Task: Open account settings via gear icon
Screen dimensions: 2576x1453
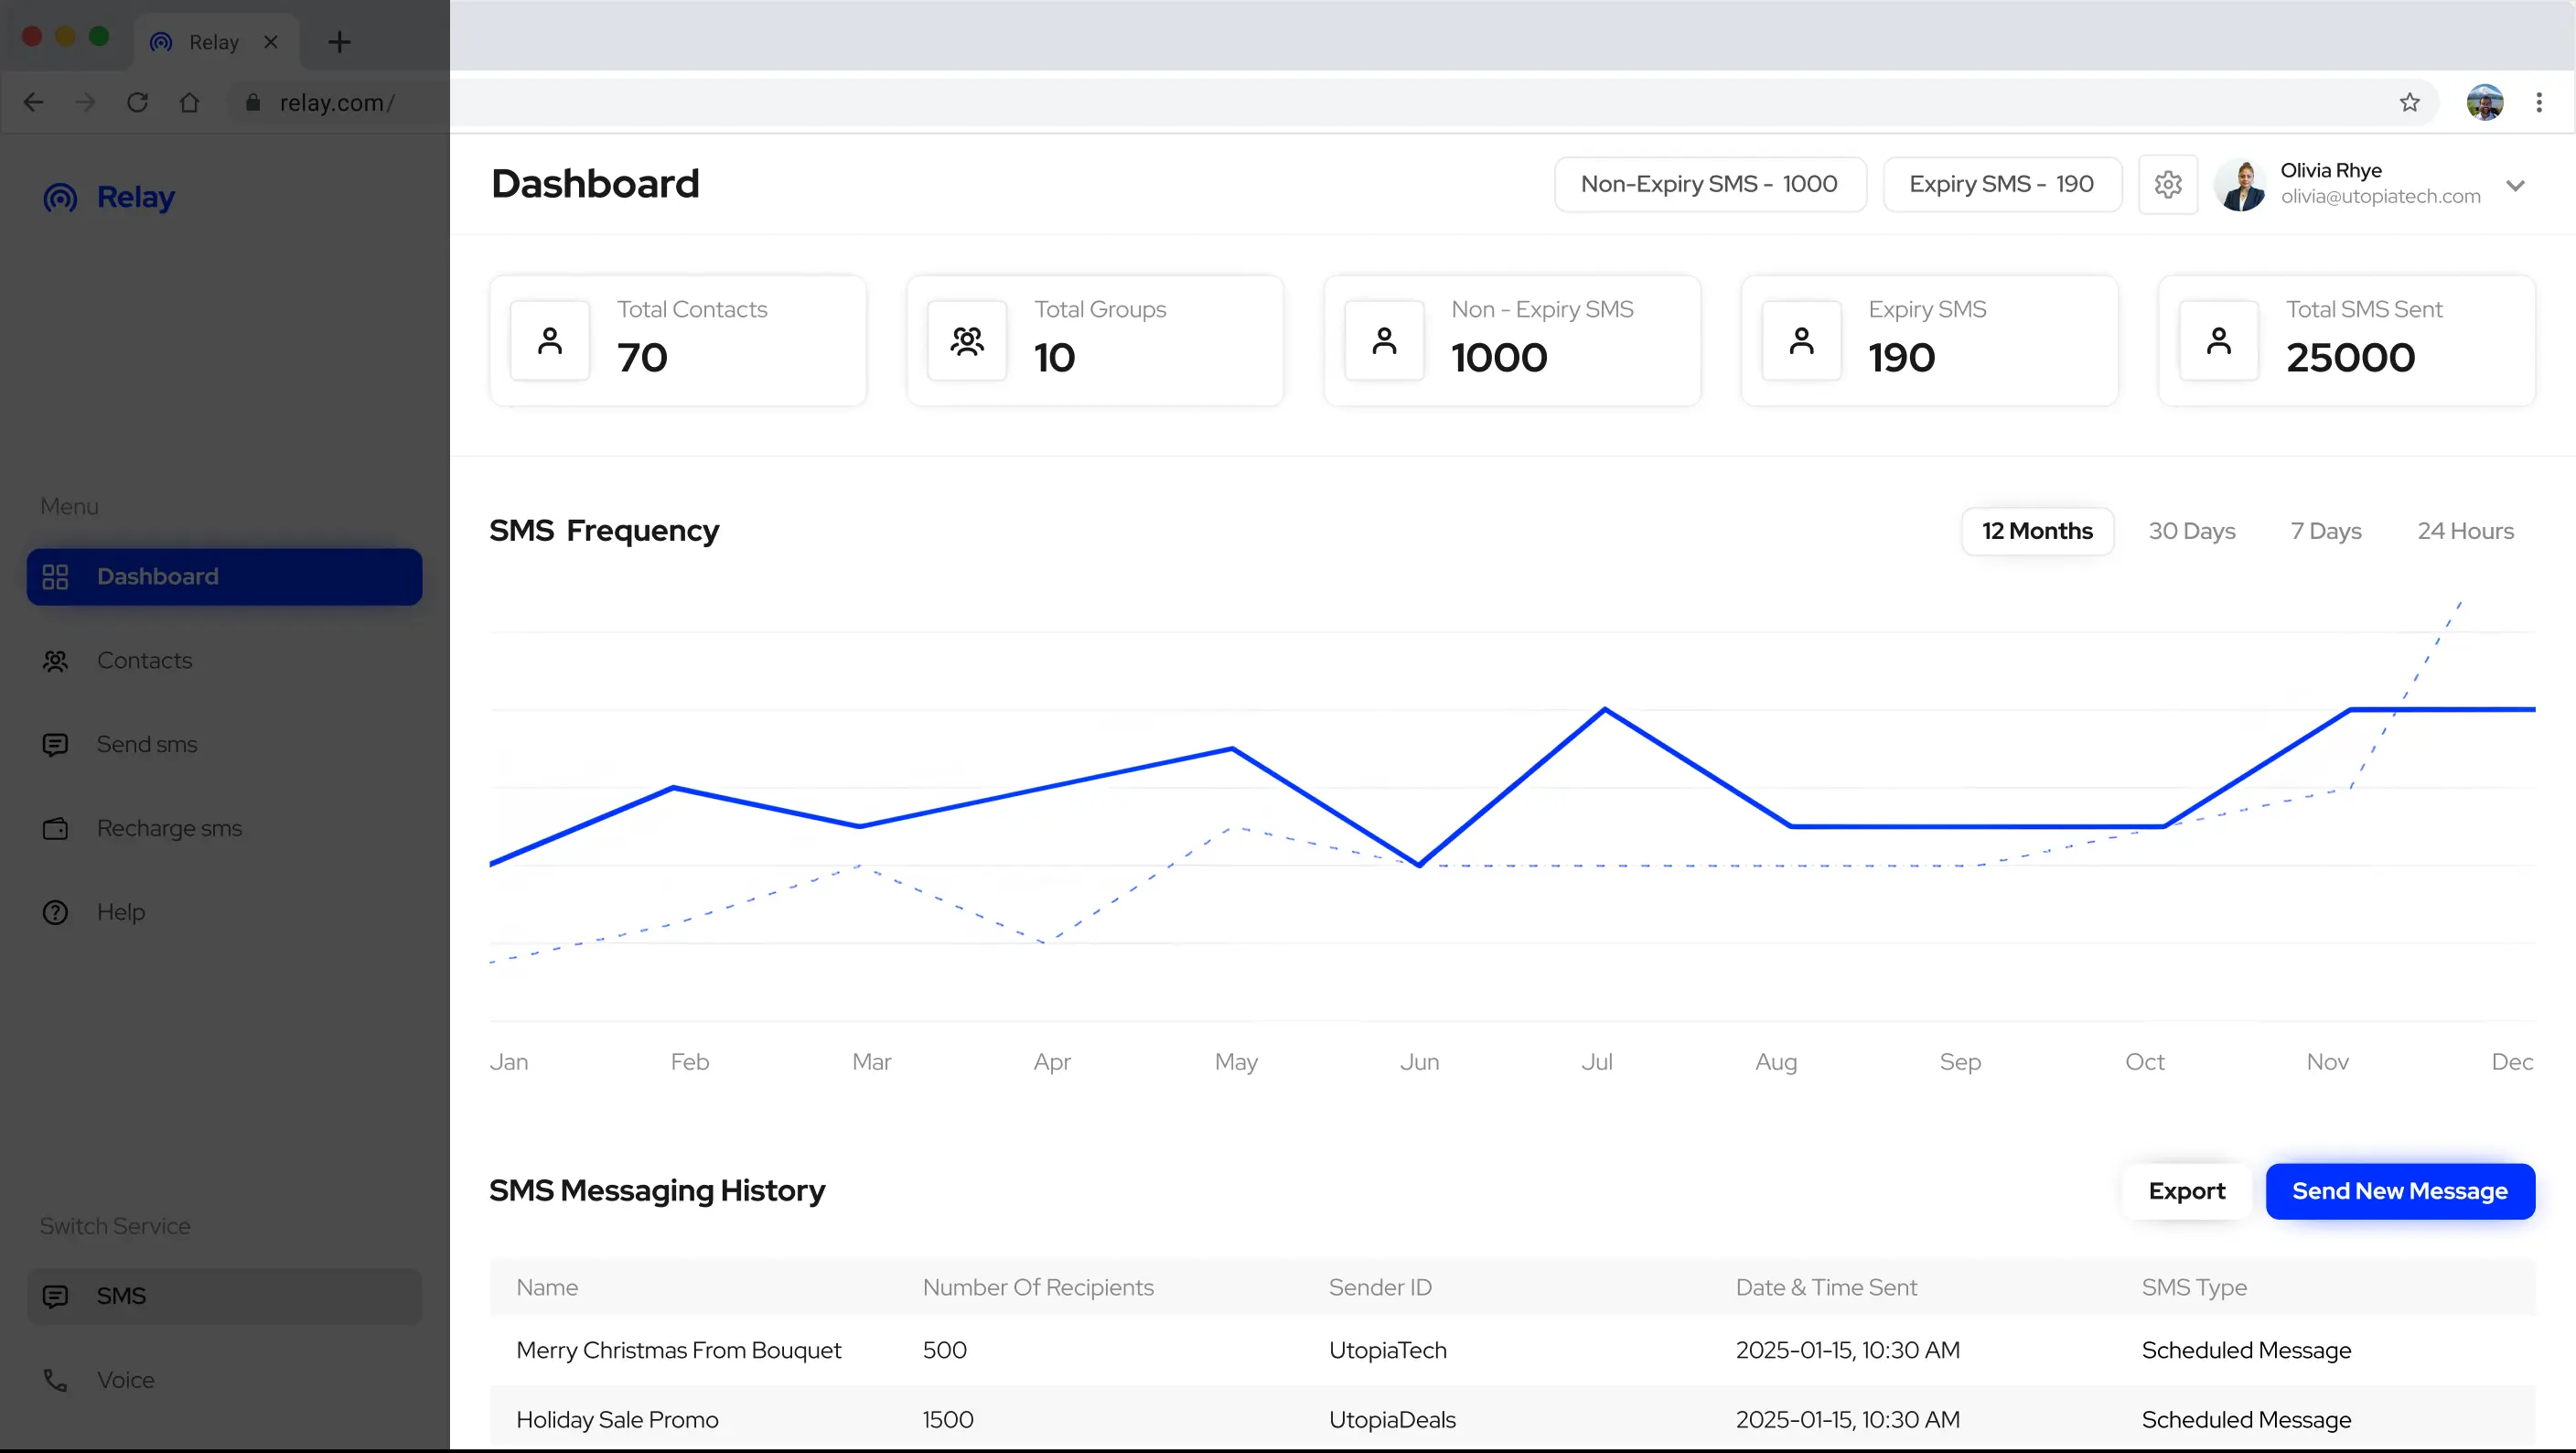Action: click(2167, 185)
